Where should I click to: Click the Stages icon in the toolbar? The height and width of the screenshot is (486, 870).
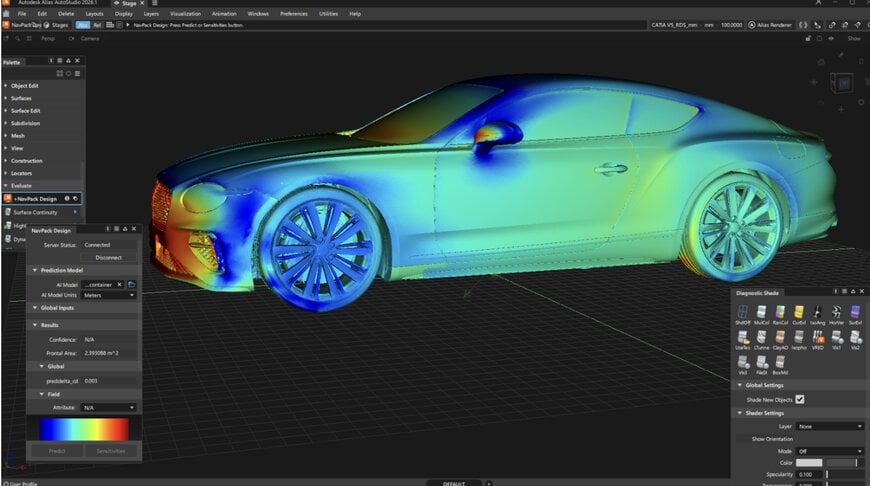(47, 25)
